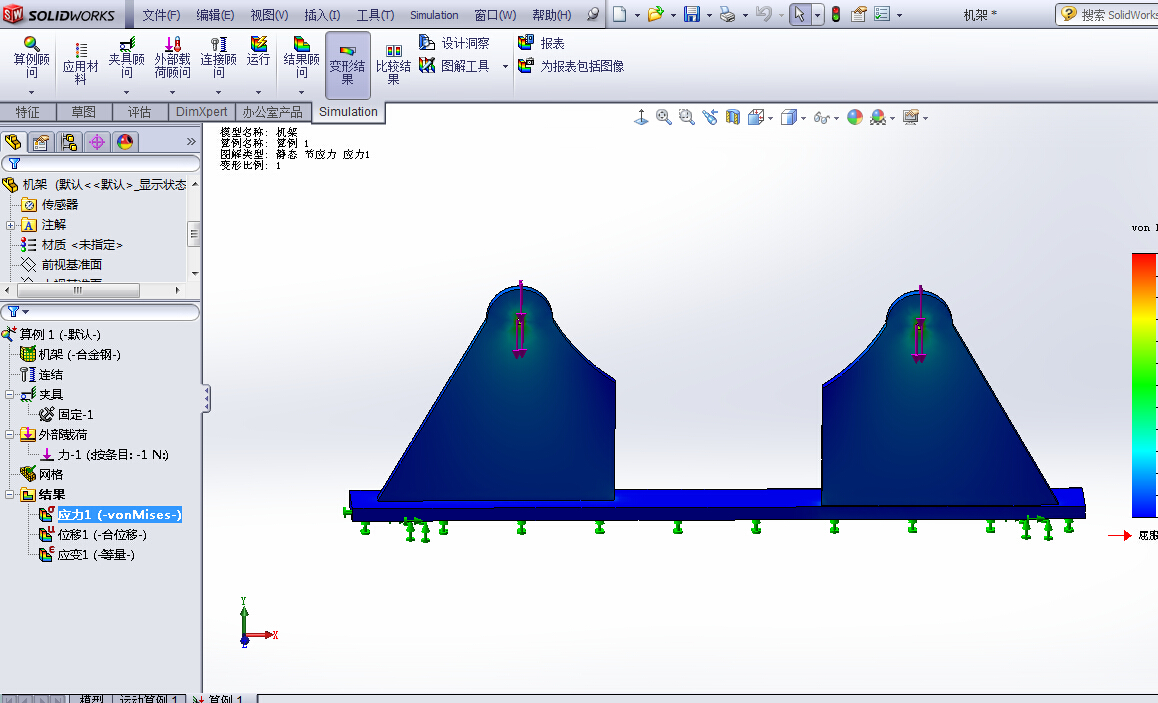Expand the 运行 dropdown arrow
Screen dimensions: 1158x703
coord(258,92)
